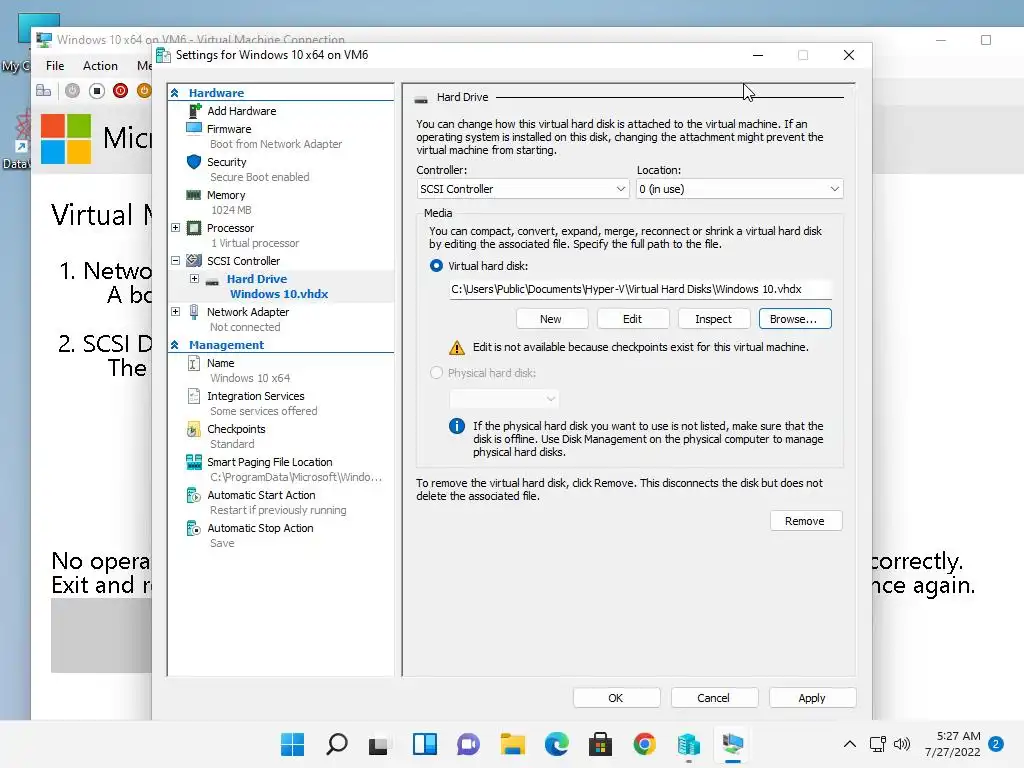Click the Name icon under Management
The width and height of the screenshot is (1024, 768).
click(194, 363)
